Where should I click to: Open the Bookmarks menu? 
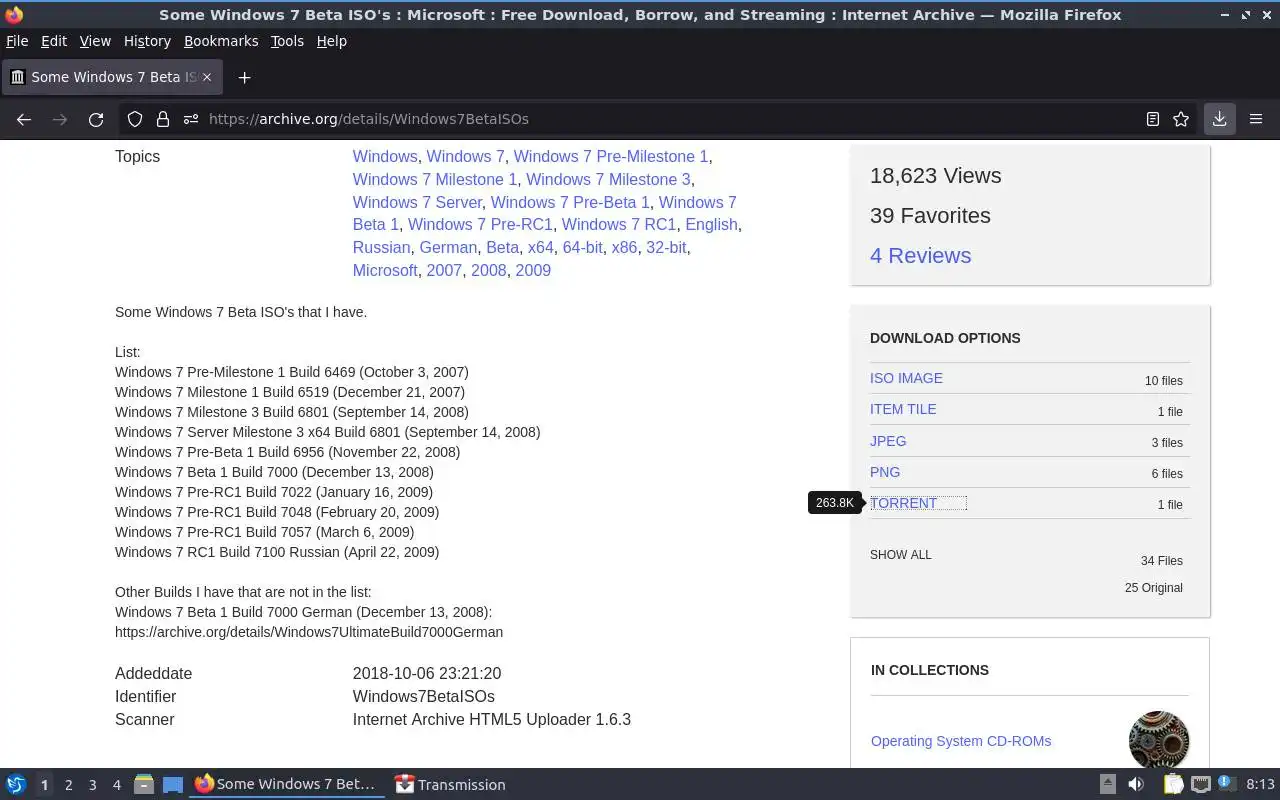coord(221,41)
